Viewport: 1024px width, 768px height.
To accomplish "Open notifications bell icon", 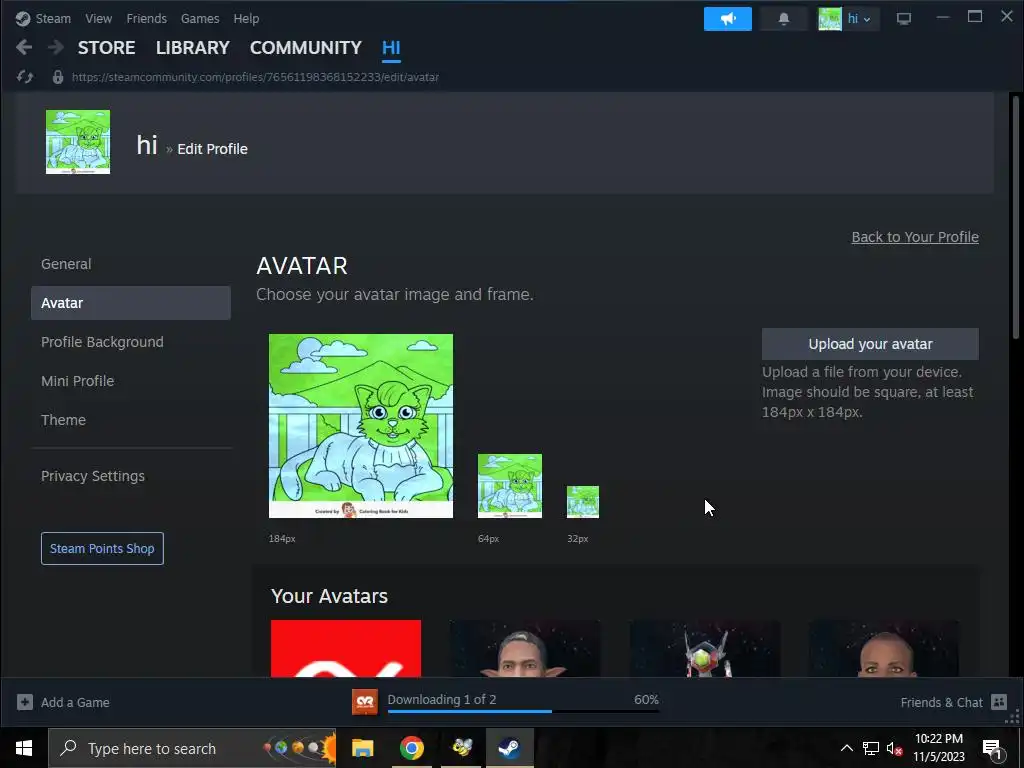I will tap(784, 19).
